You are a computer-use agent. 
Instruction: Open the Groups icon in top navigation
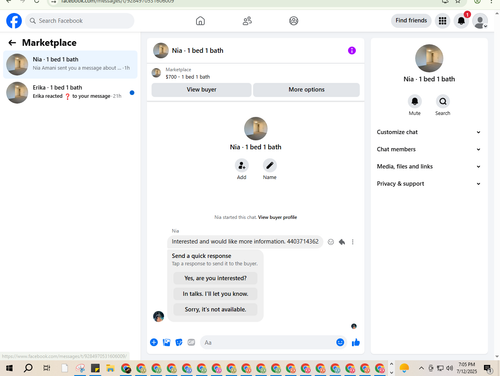point(294,21)
